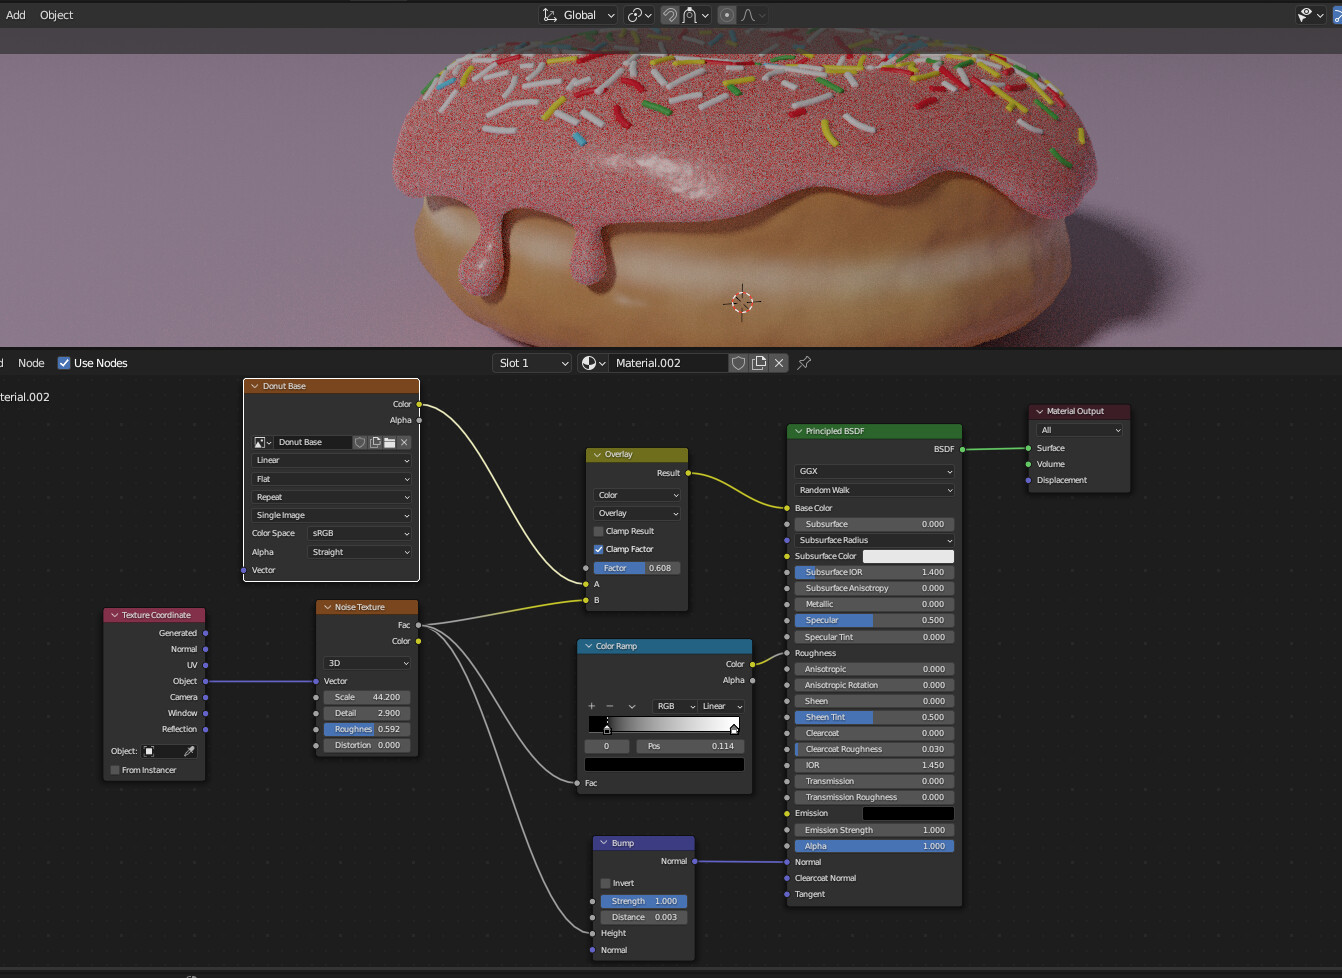Click the fake user shield icon for Material.002

tap(739, 363)
